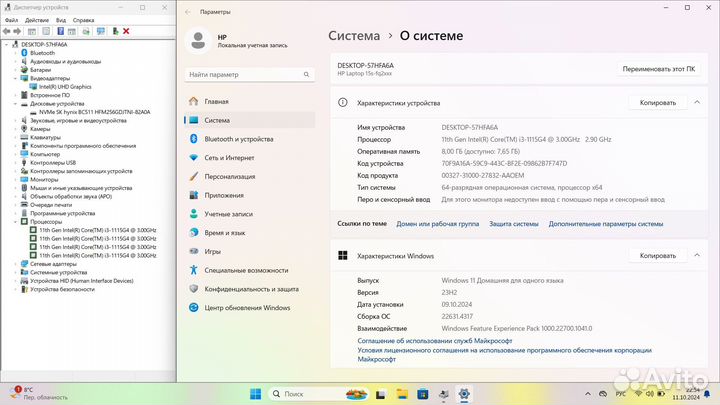Screen dimensions: 720x405
Task: Click Windows Update icon in Settings sidebar
Action: tap(194, 308)
